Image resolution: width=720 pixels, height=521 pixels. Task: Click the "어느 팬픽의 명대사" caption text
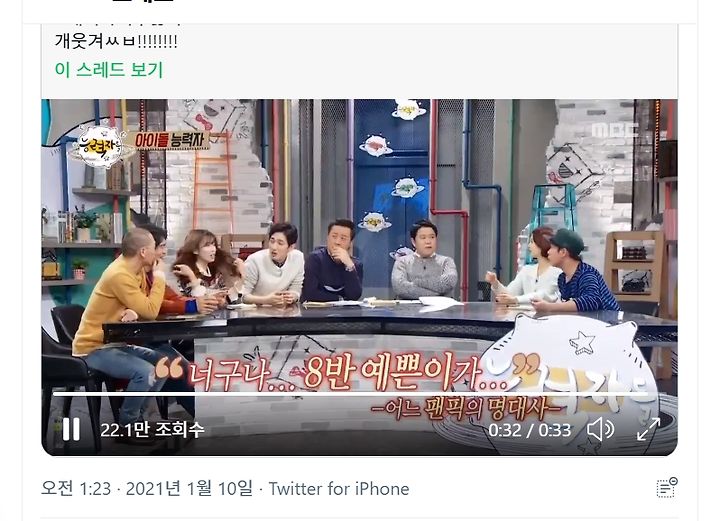pyautogui.click(x=466, y=408)
